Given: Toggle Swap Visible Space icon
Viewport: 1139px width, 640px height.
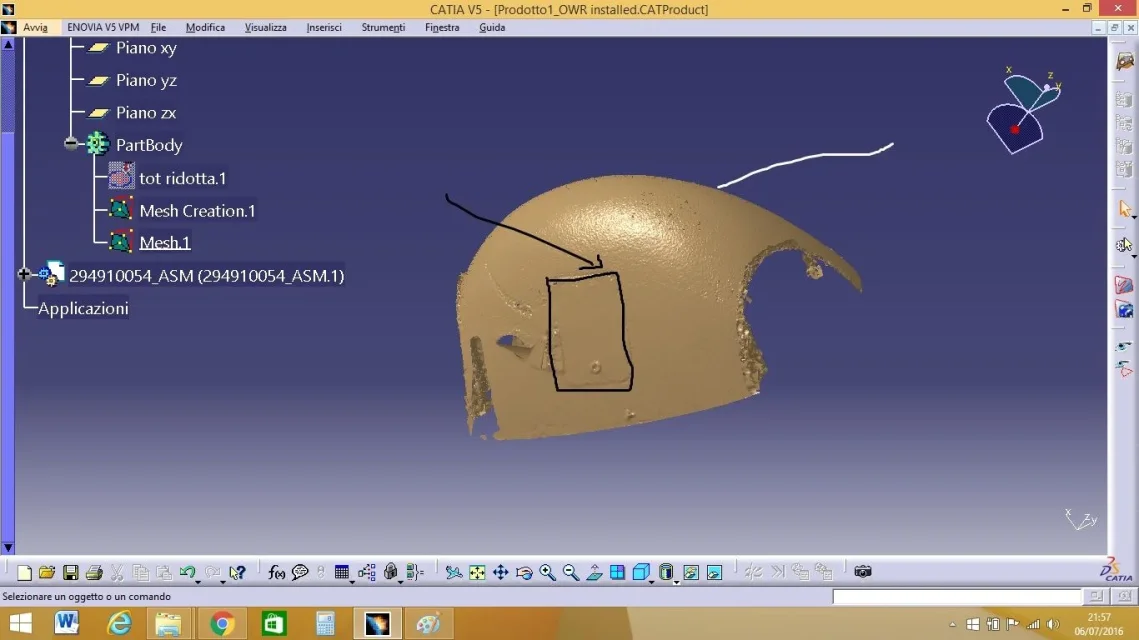Looking at the screenshot, I should [715, 572].
